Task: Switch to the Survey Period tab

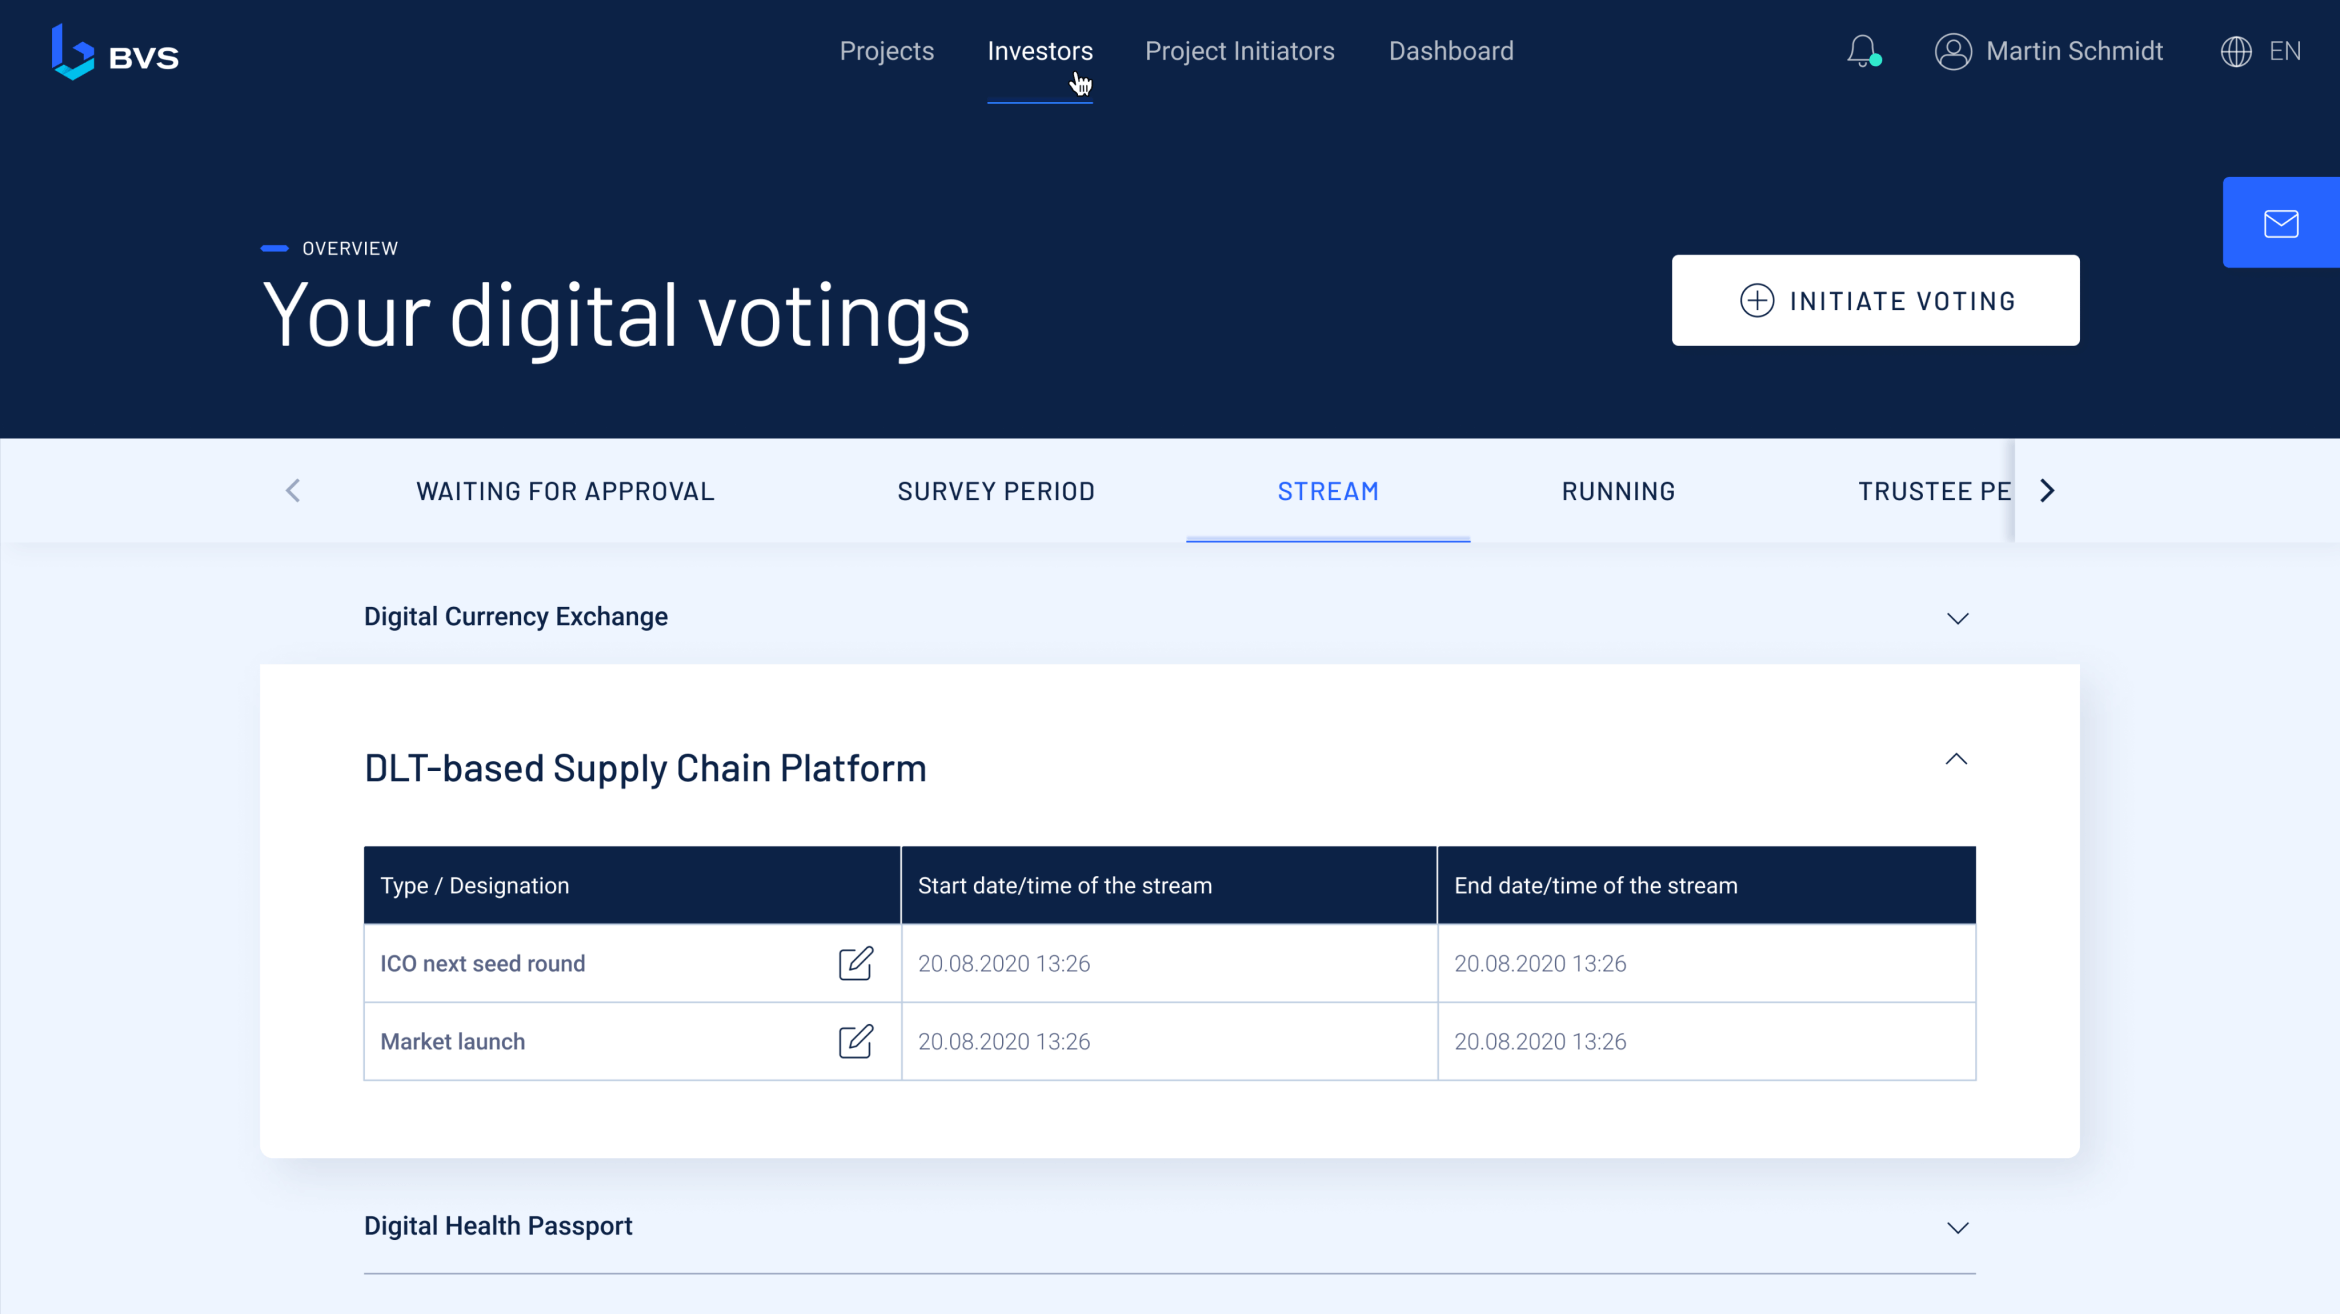Action: (x=996, y=491)
